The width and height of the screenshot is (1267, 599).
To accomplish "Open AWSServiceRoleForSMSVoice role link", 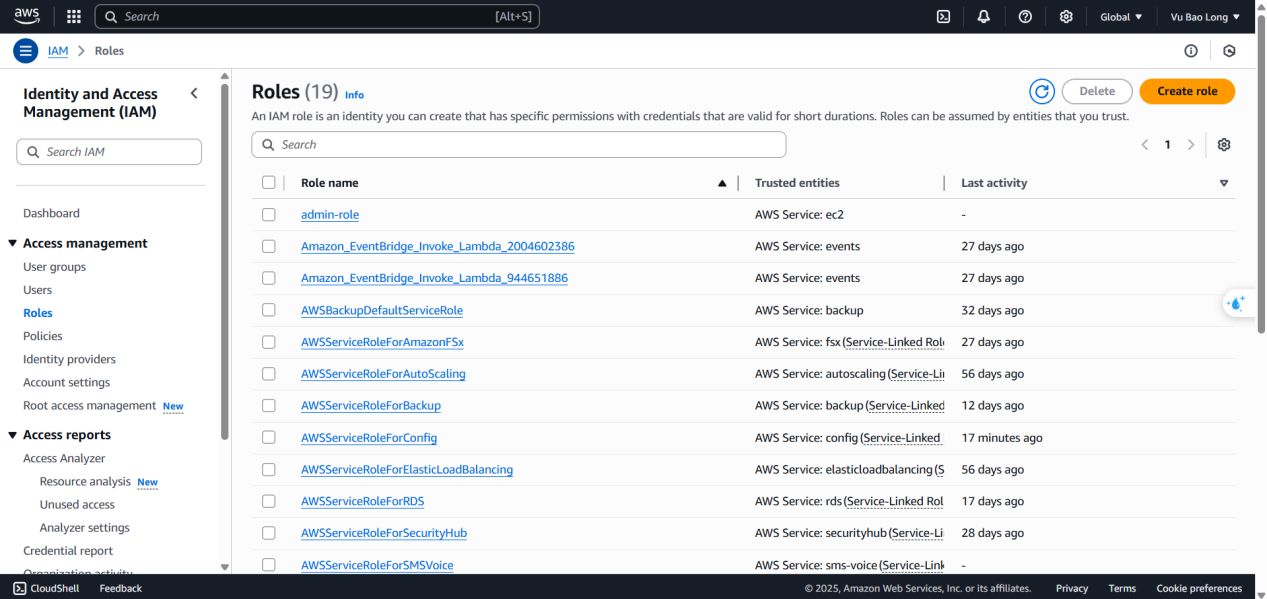I will pyautogui.click(x=377, y=565).
